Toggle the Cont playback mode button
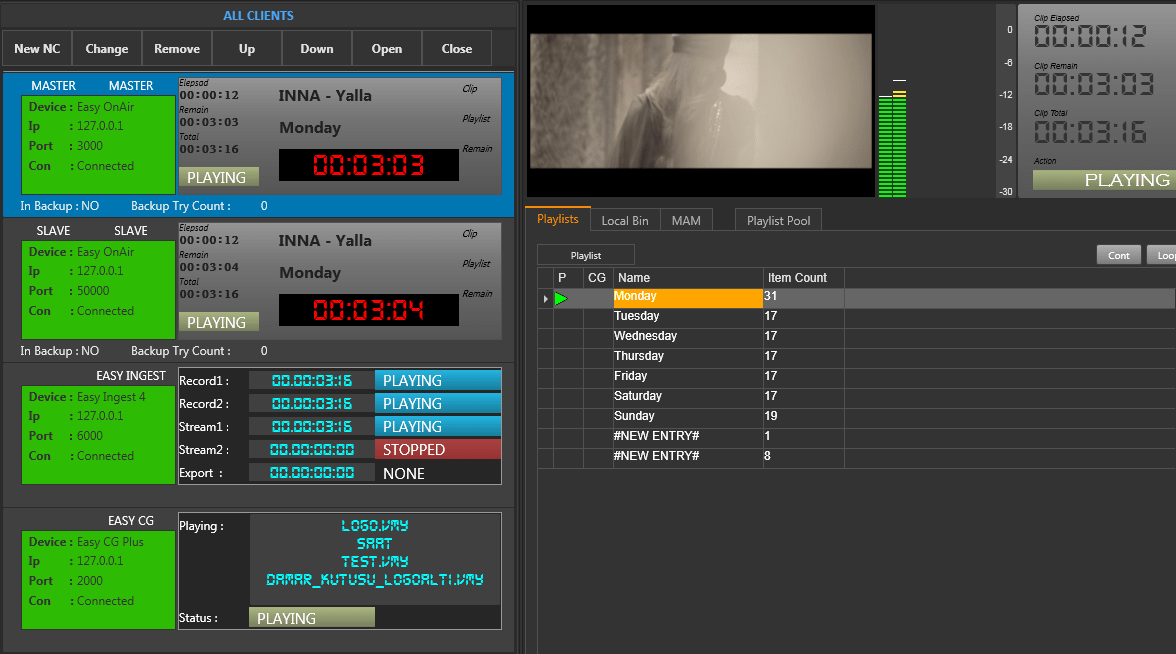This screenshot has width=1176, height=654. pyautogui.click(x=1119, y=255)
